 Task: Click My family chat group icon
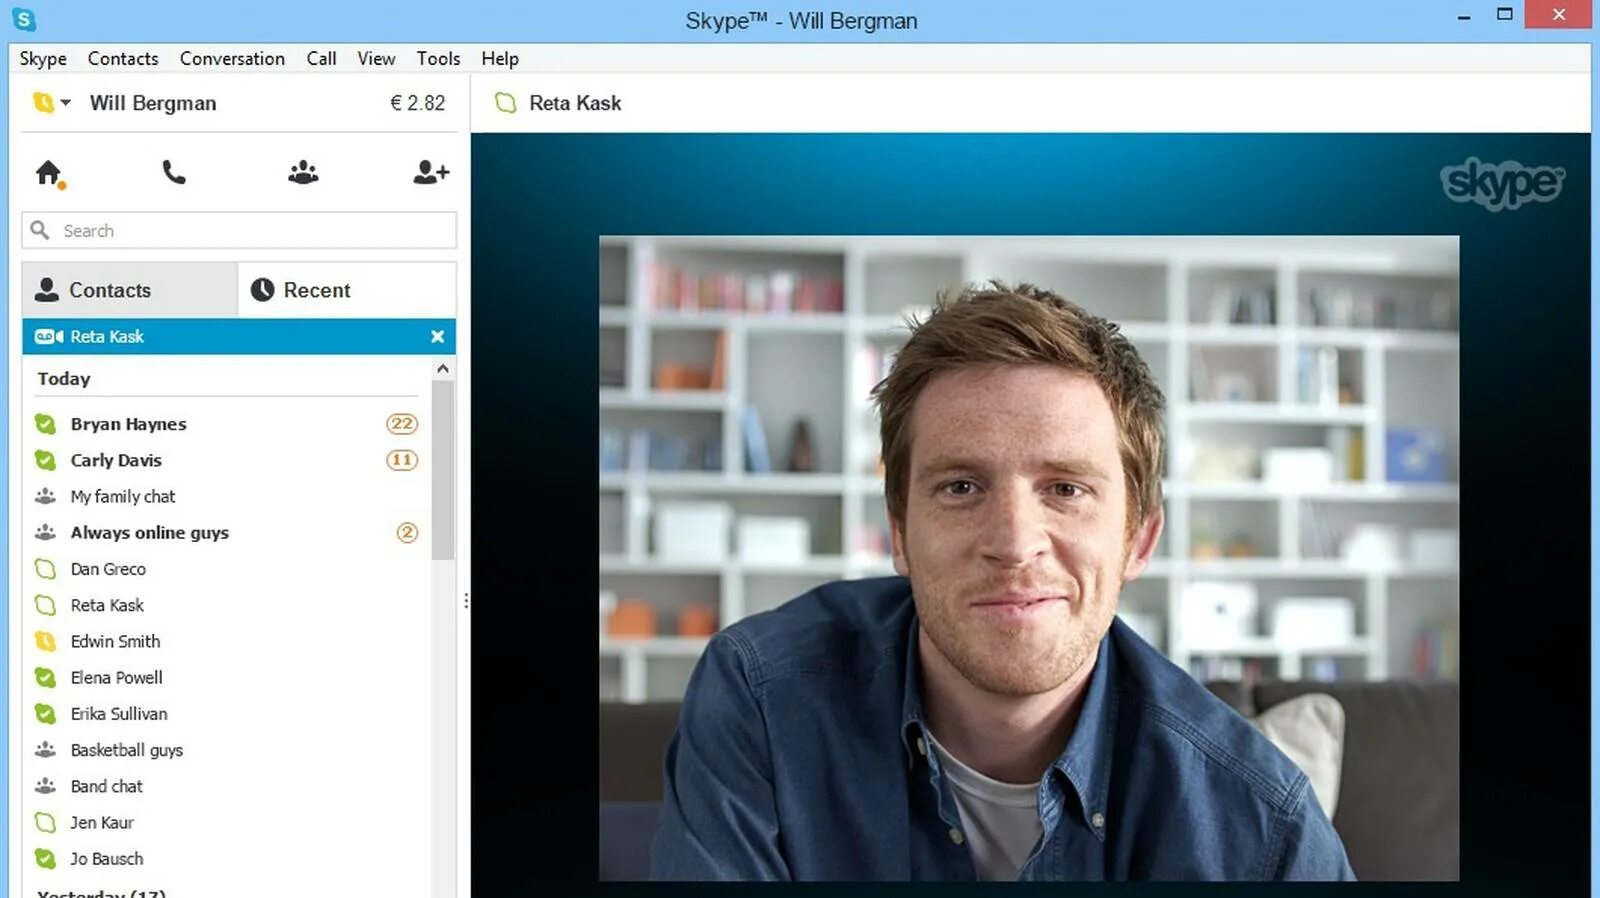[x=45, y=496]
